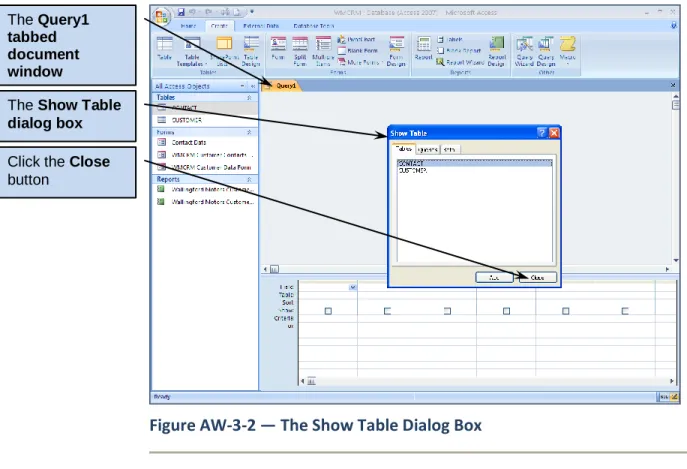Screen dimensions: 687x469
Task: Open the All Access Objects dropdown arrow
Action: coord(242,86)
